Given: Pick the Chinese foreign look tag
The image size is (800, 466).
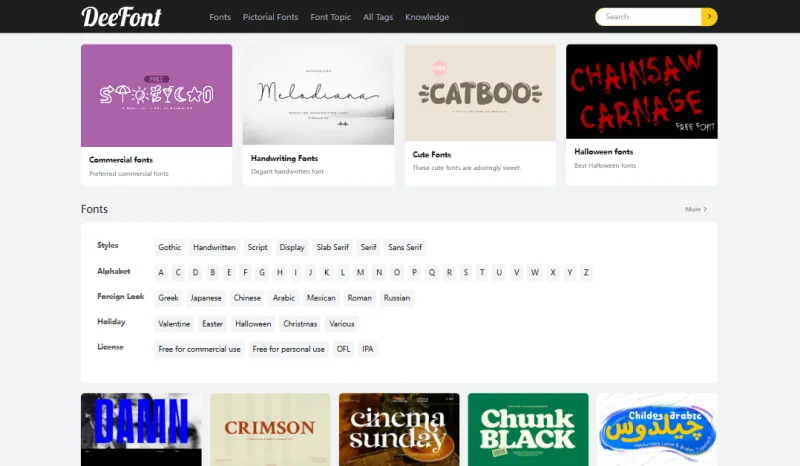Looking at the screenshot, I should (x=247, y=298).
